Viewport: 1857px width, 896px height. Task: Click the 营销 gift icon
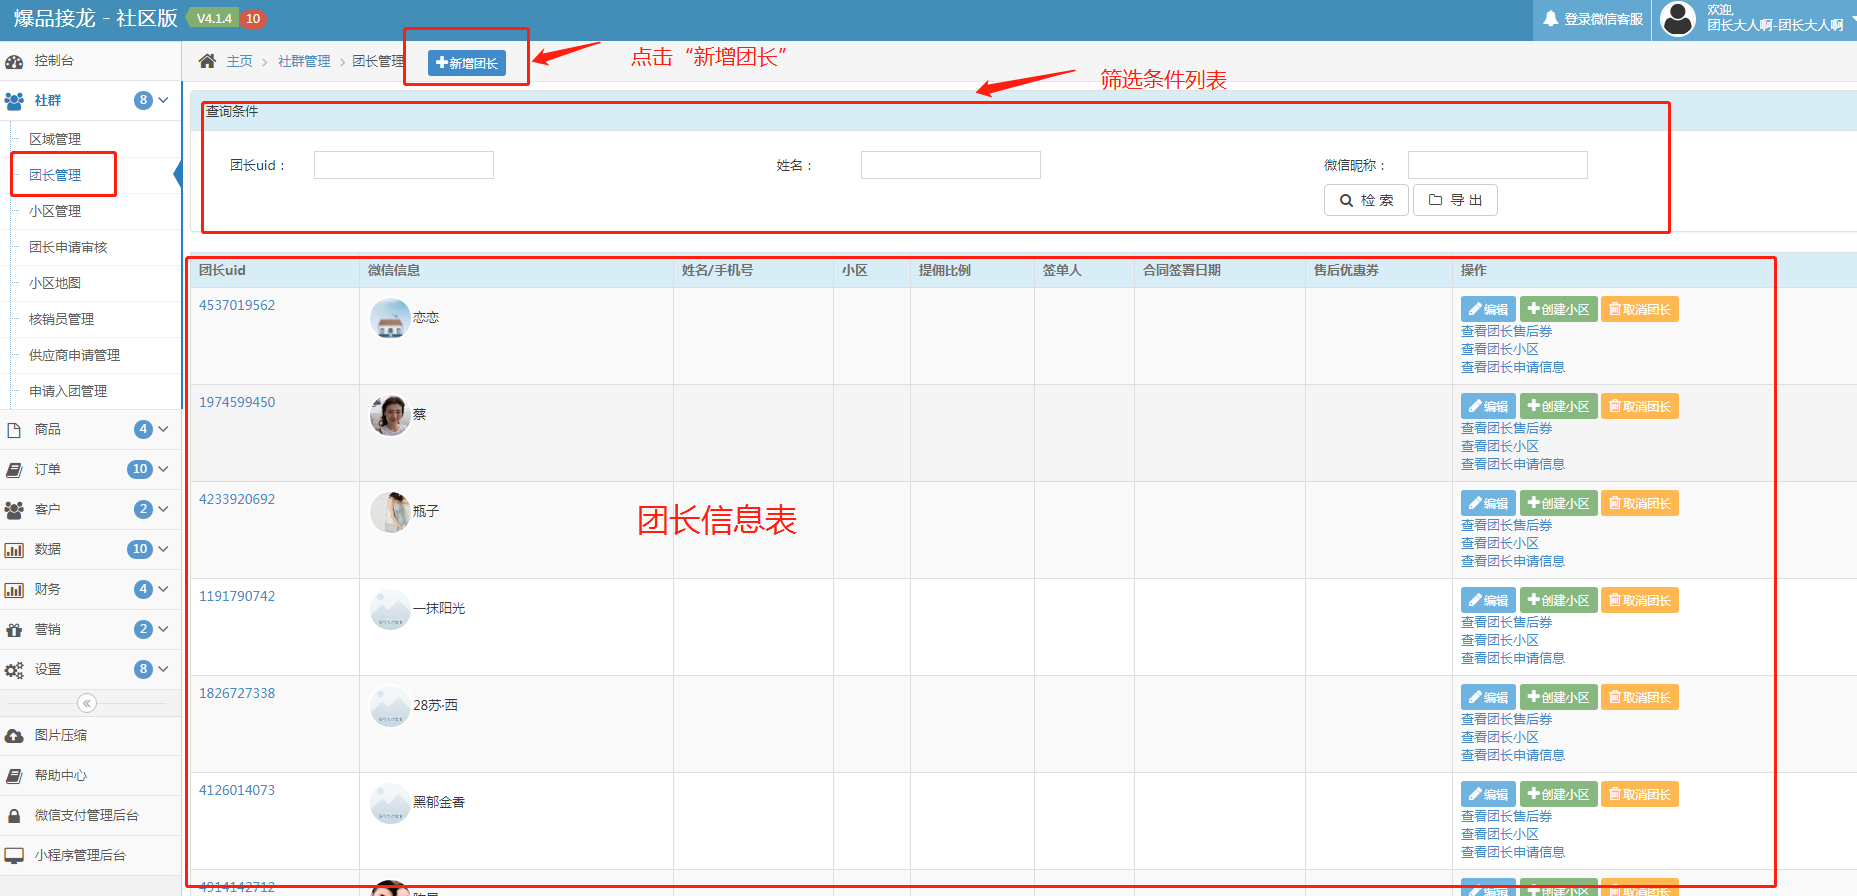click(x=14, y=630)
